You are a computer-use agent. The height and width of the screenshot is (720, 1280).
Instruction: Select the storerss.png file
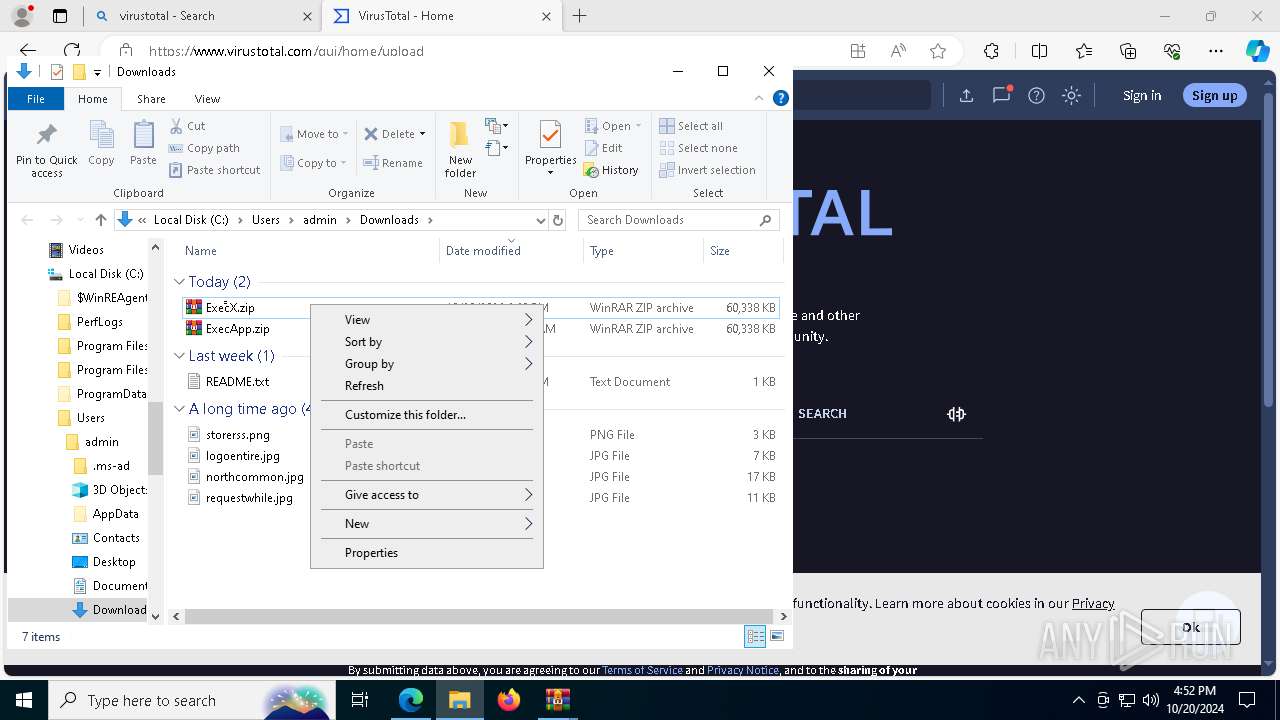tap(238, 435)
